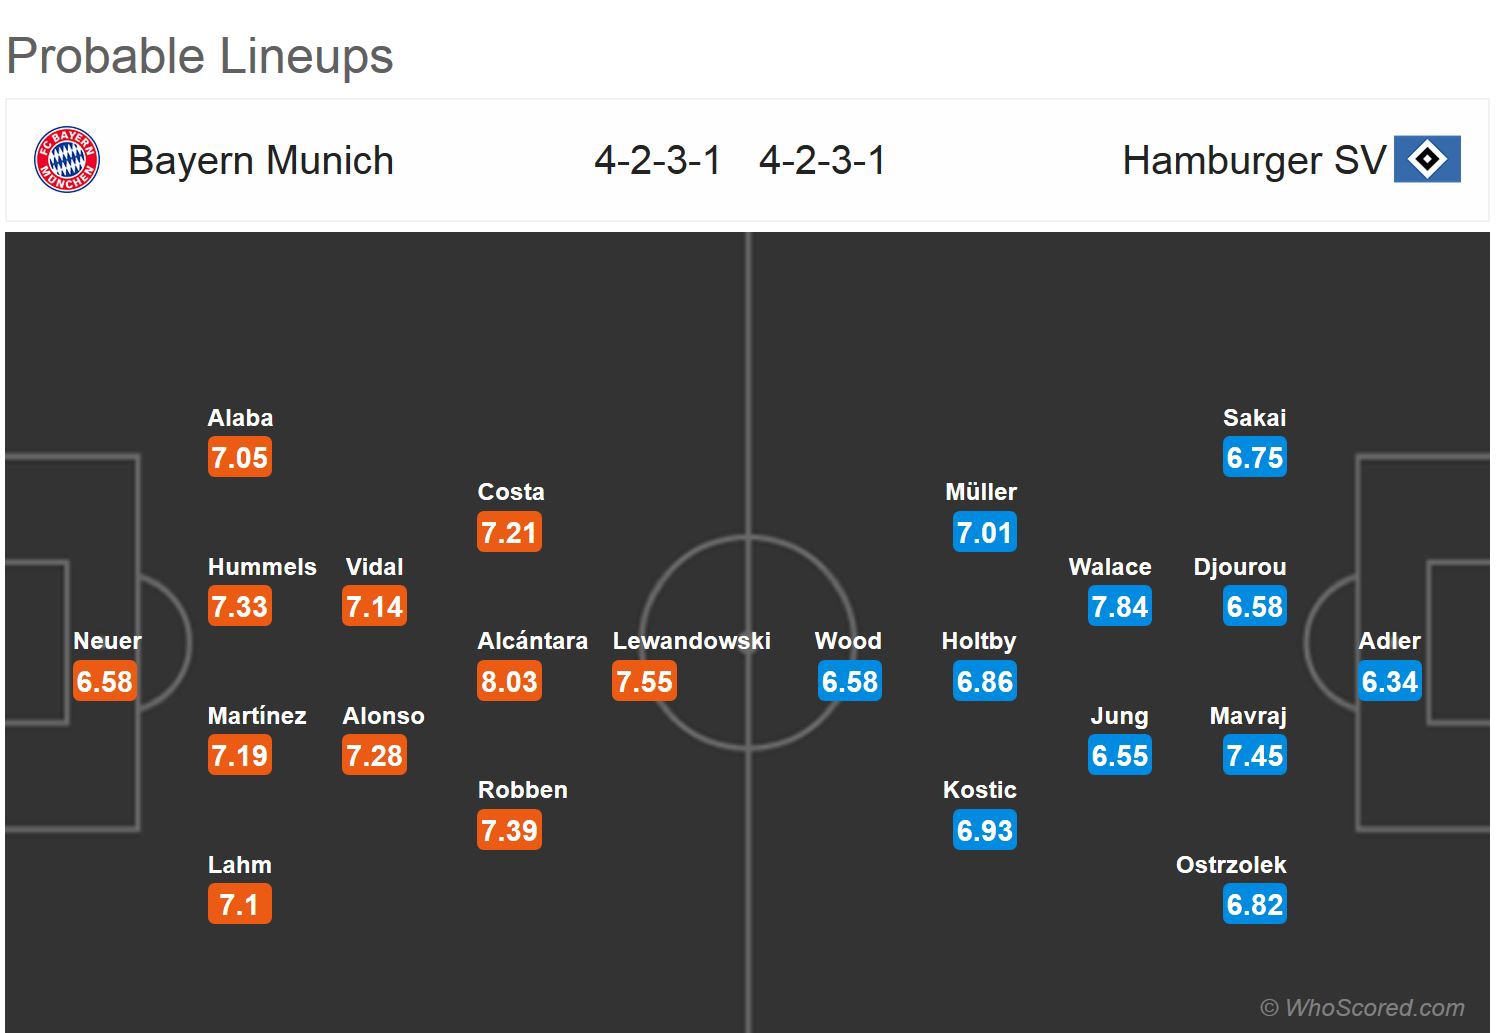Click Adler's 6.34 rating badge
This screenshot has width=1499, height=1033.
click(1389, 682)
